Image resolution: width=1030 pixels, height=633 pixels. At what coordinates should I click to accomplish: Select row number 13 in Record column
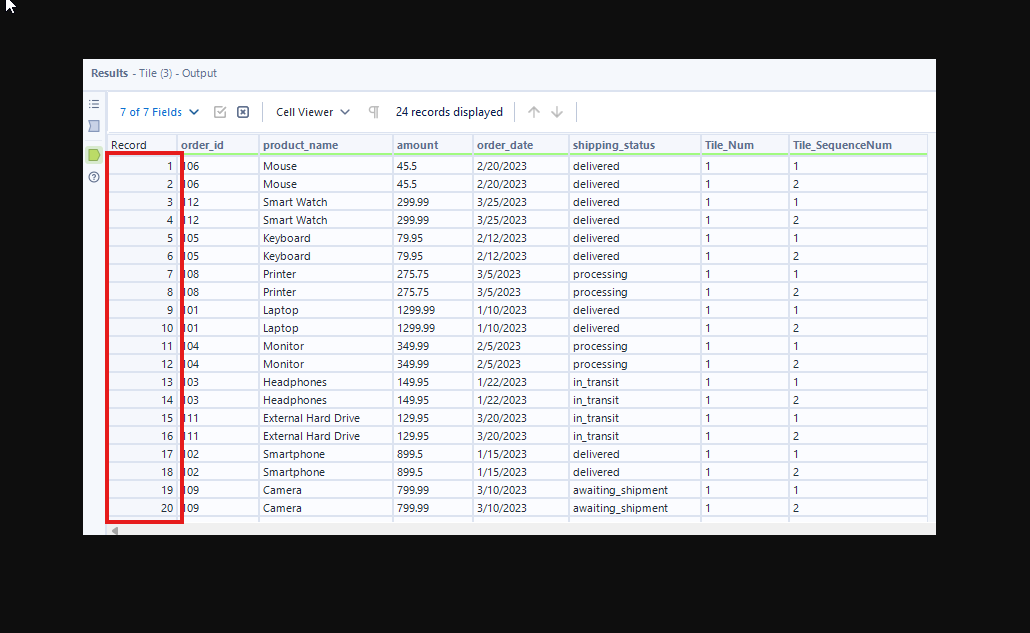145,382
